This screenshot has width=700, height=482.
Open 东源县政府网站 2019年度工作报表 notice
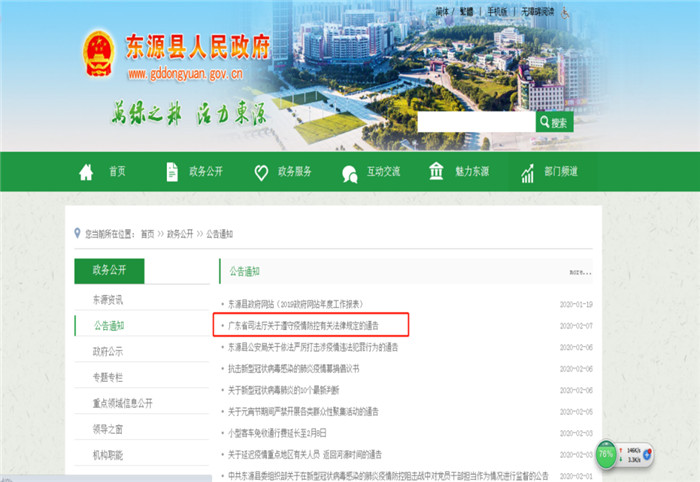pos(296,304)
